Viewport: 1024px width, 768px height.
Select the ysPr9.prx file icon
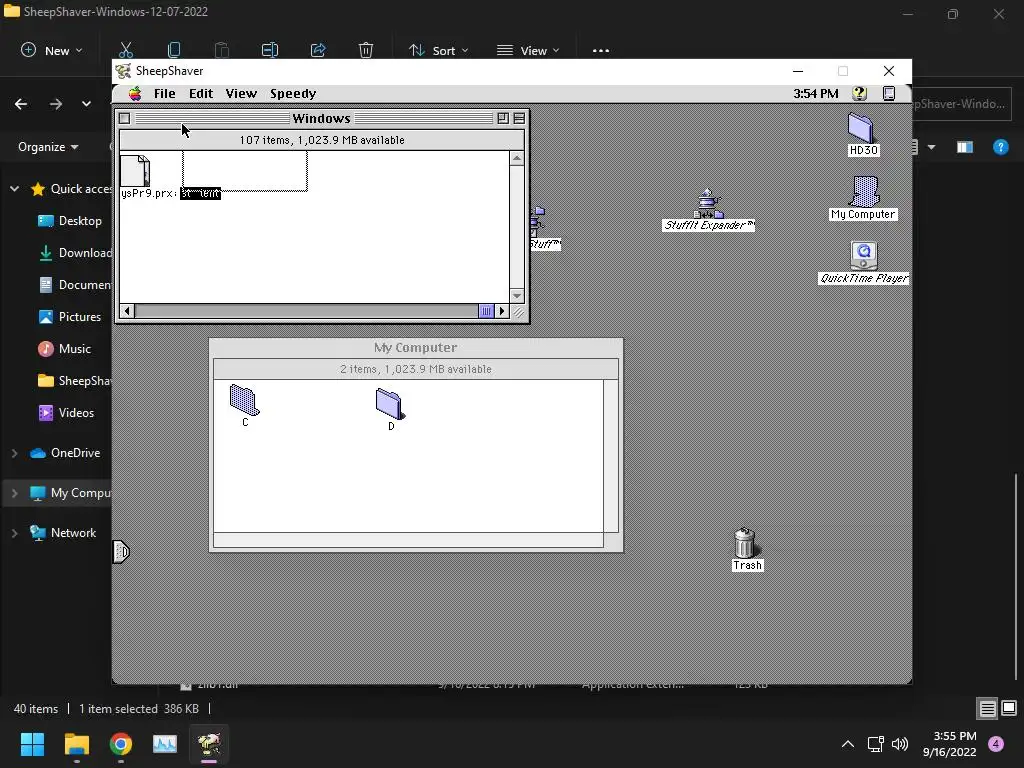click(x=135, y=171)
